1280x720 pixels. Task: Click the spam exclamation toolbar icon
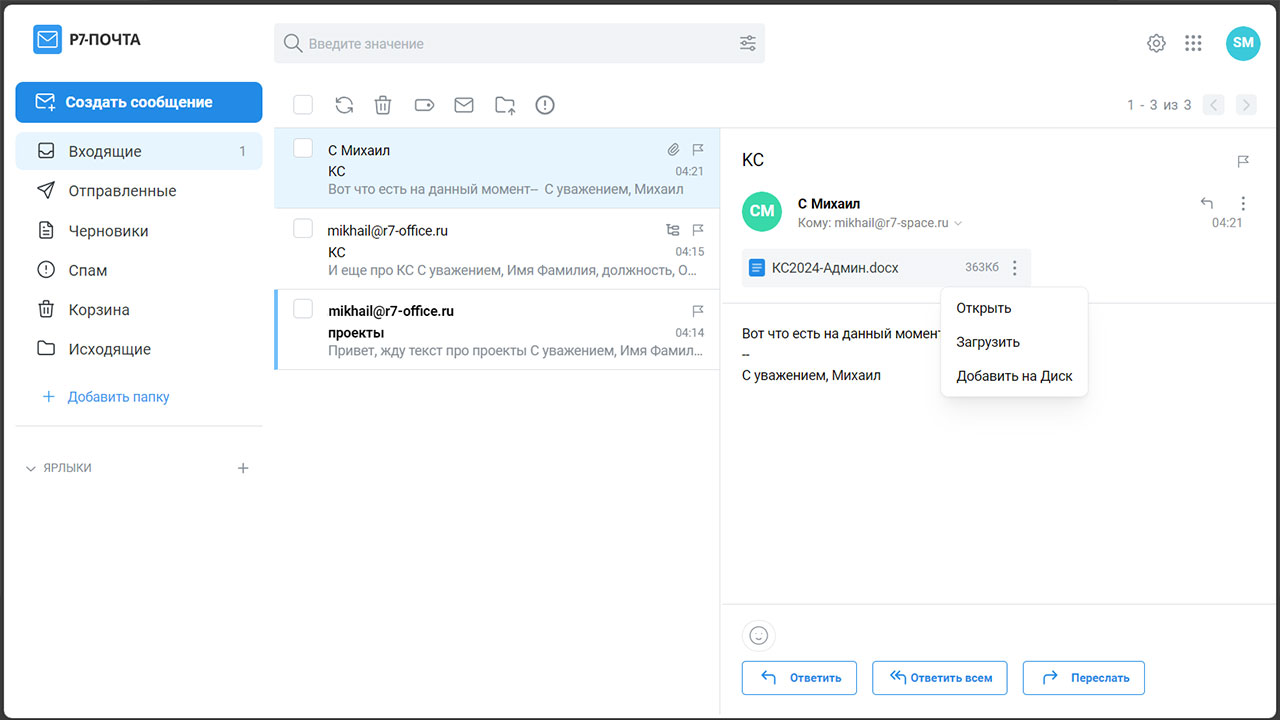(545, 105)
